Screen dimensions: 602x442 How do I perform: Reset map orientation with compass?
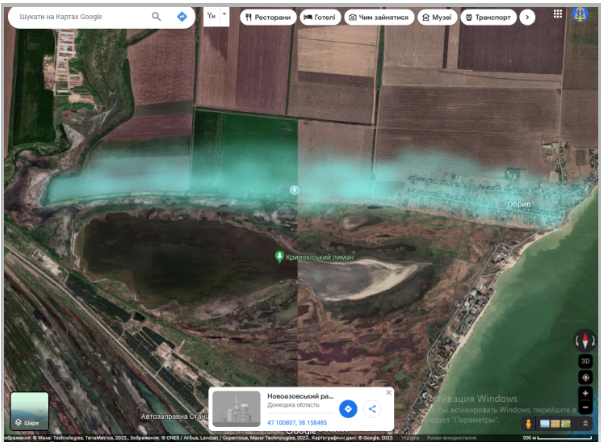(x=586, y=340)
